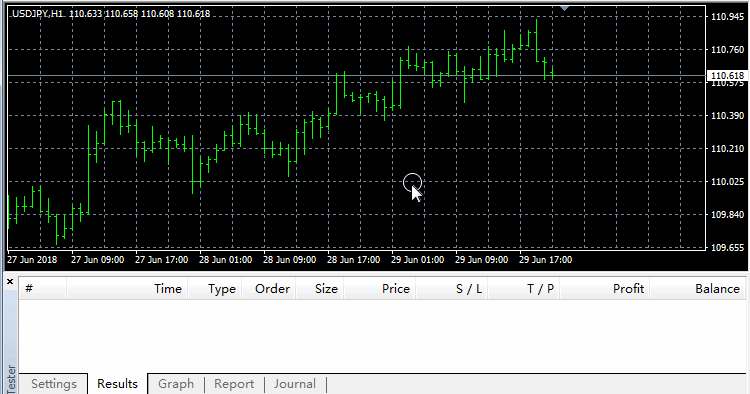Click the Time column header

pyautogui.click(x=127, y=289)
